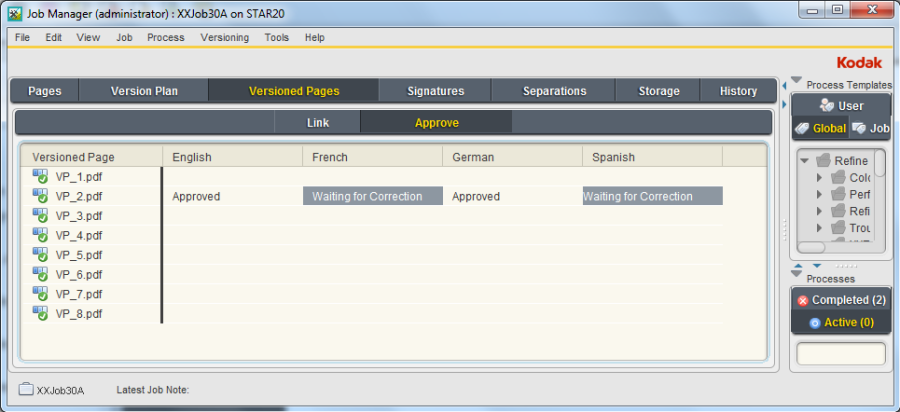This screenshot has width=900, height=412.
Task: Click the empty field below Active processes
Action: point(841,353)
